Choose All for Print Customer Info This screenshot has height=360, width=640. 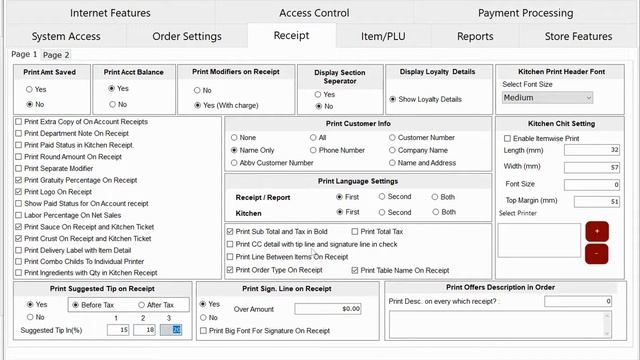313,138
